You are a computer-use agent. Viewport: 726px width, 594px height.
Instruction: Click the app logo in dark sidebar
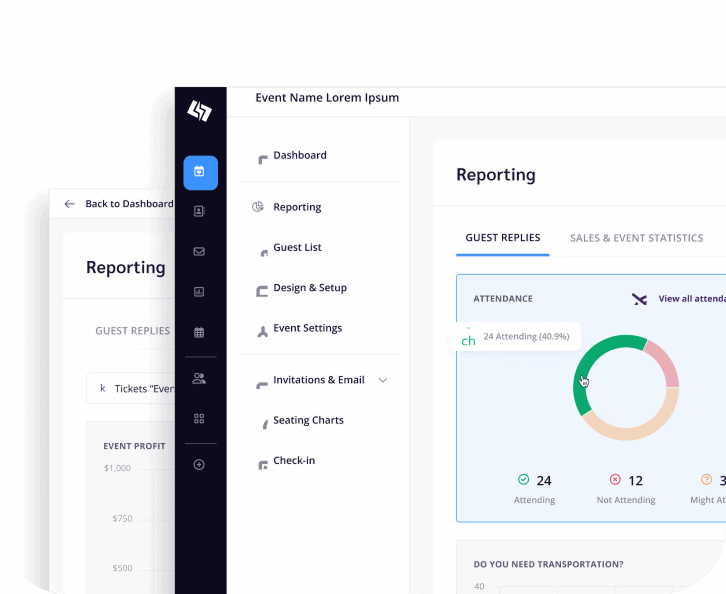click(x=200, y=111)
